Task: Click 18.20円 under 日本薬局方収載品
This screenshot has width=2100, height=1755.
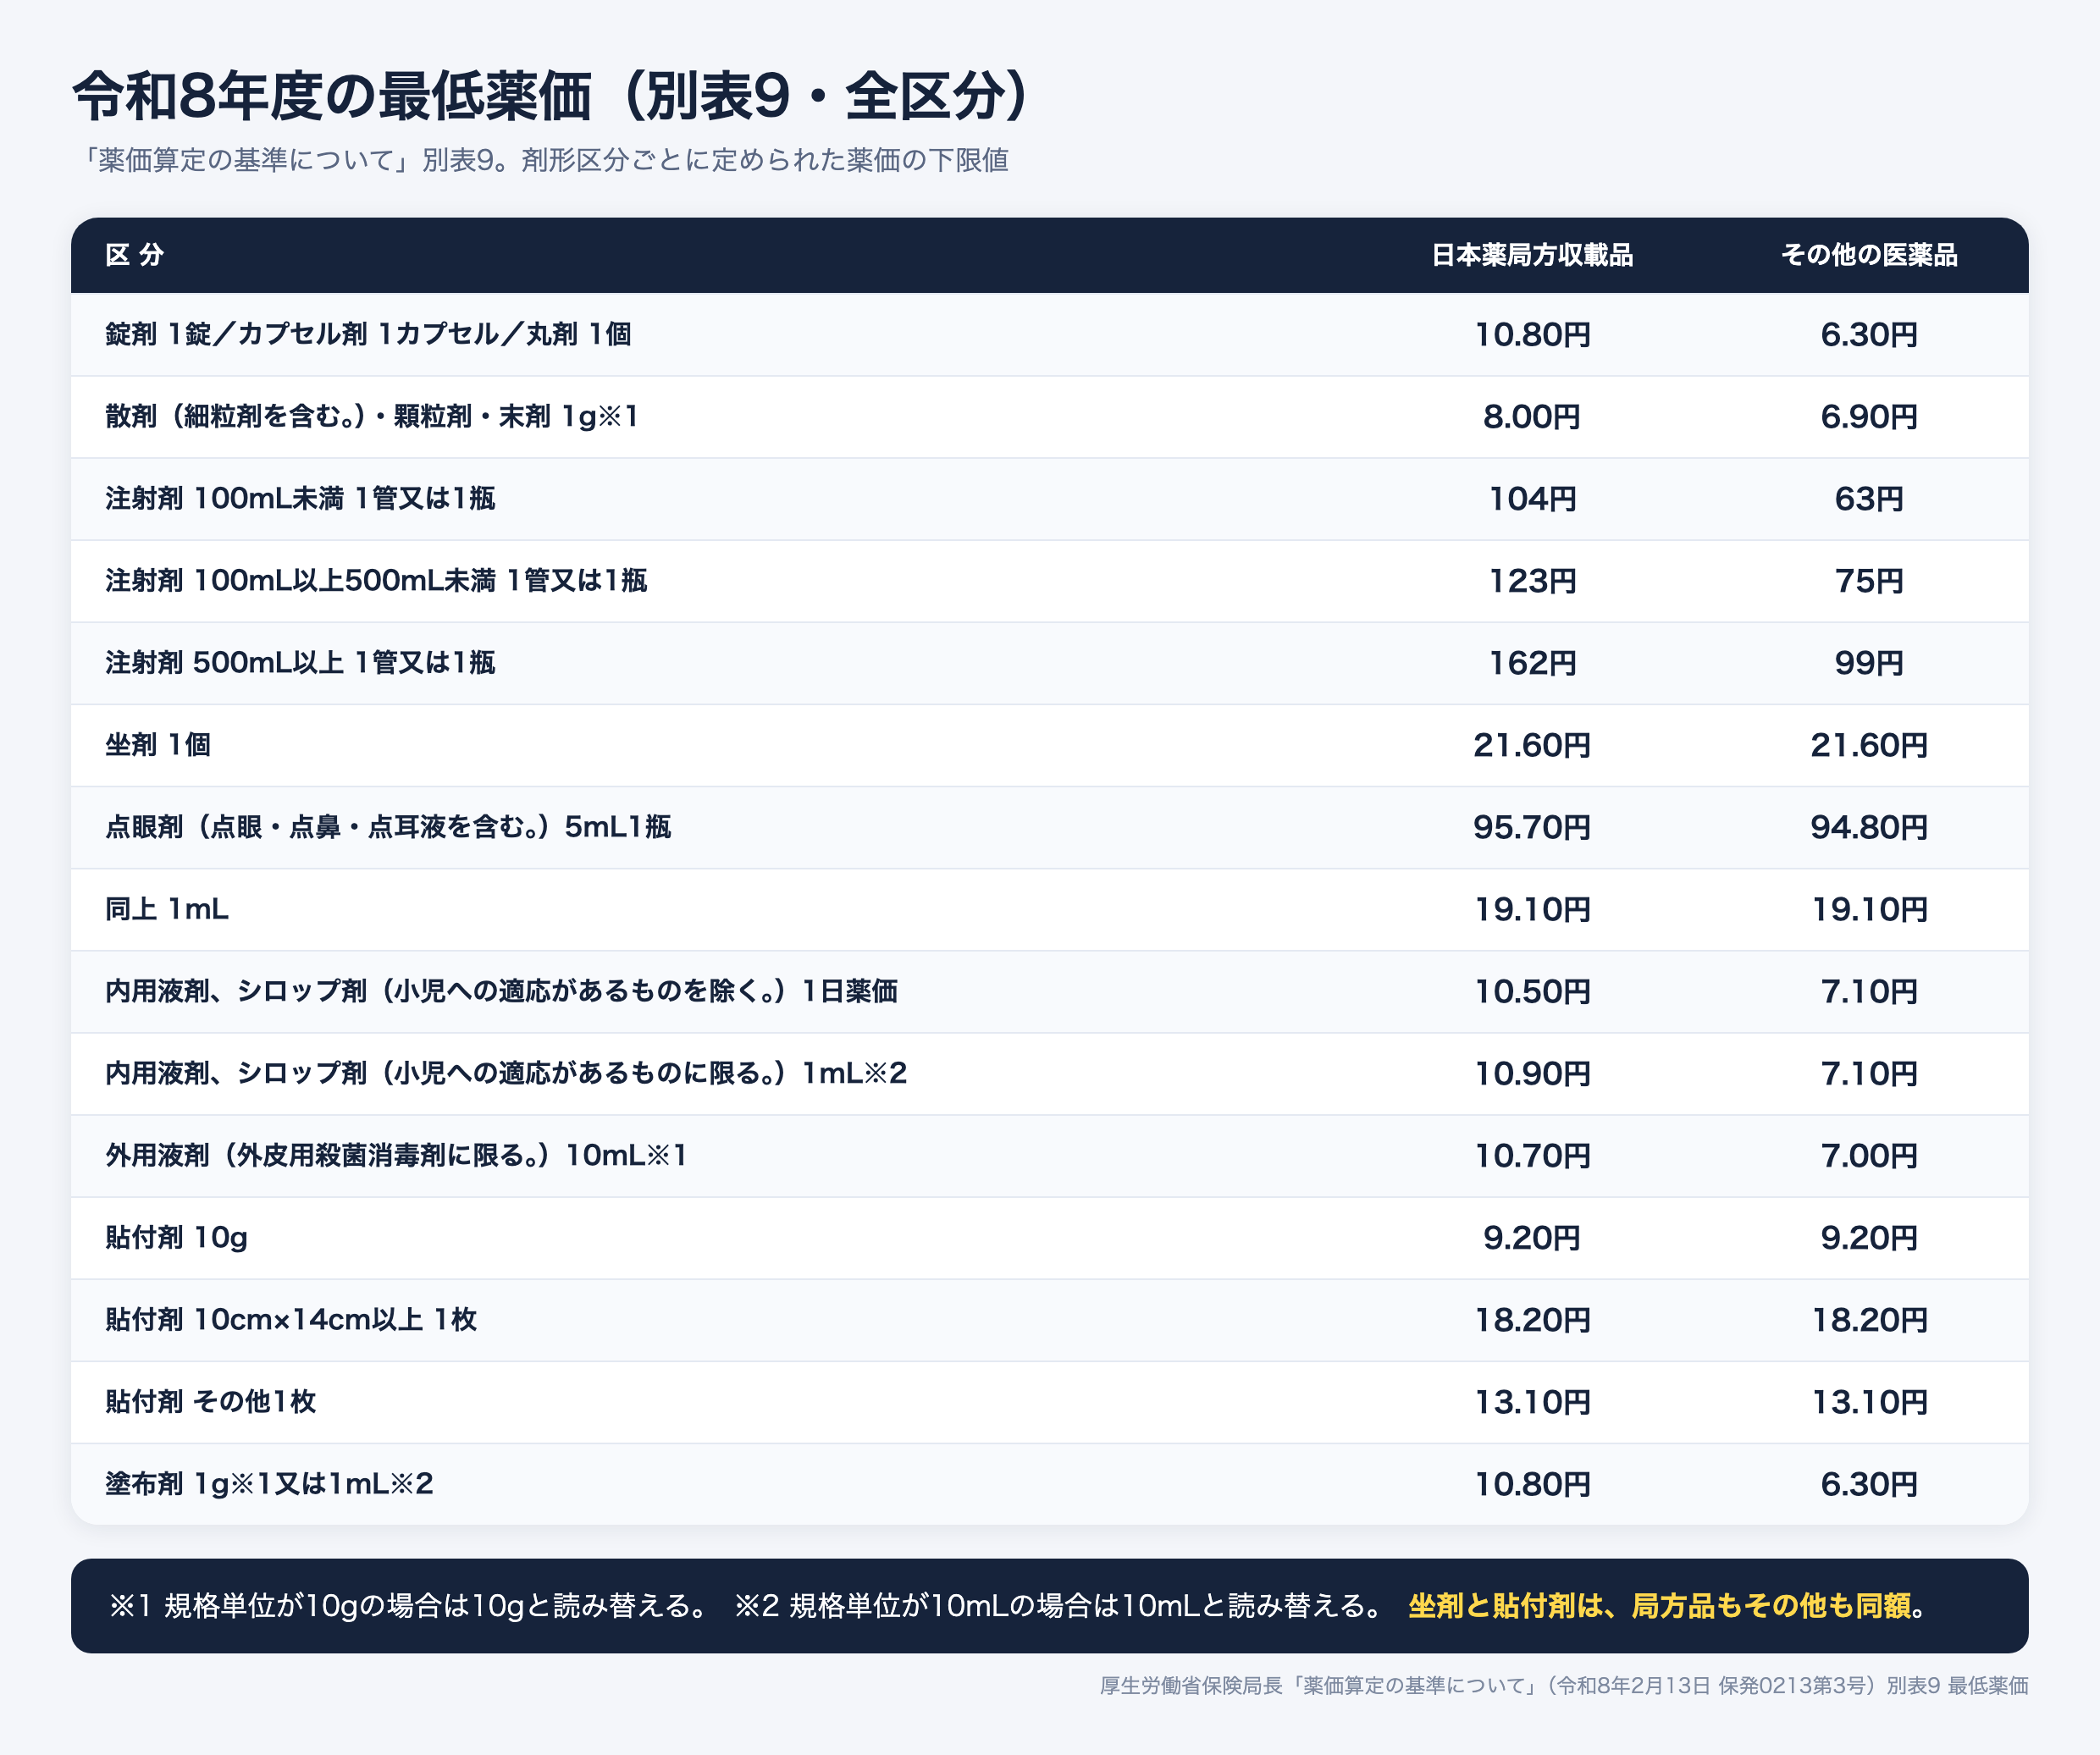Action: tap(1532, 1318)
